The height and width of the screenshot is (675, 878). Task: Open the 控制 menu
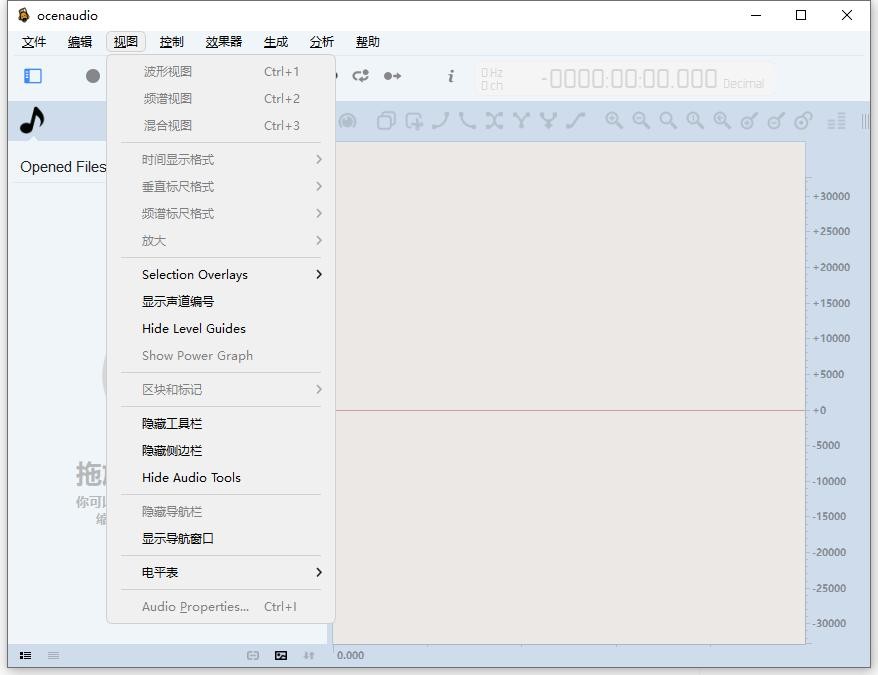(171, 42)
